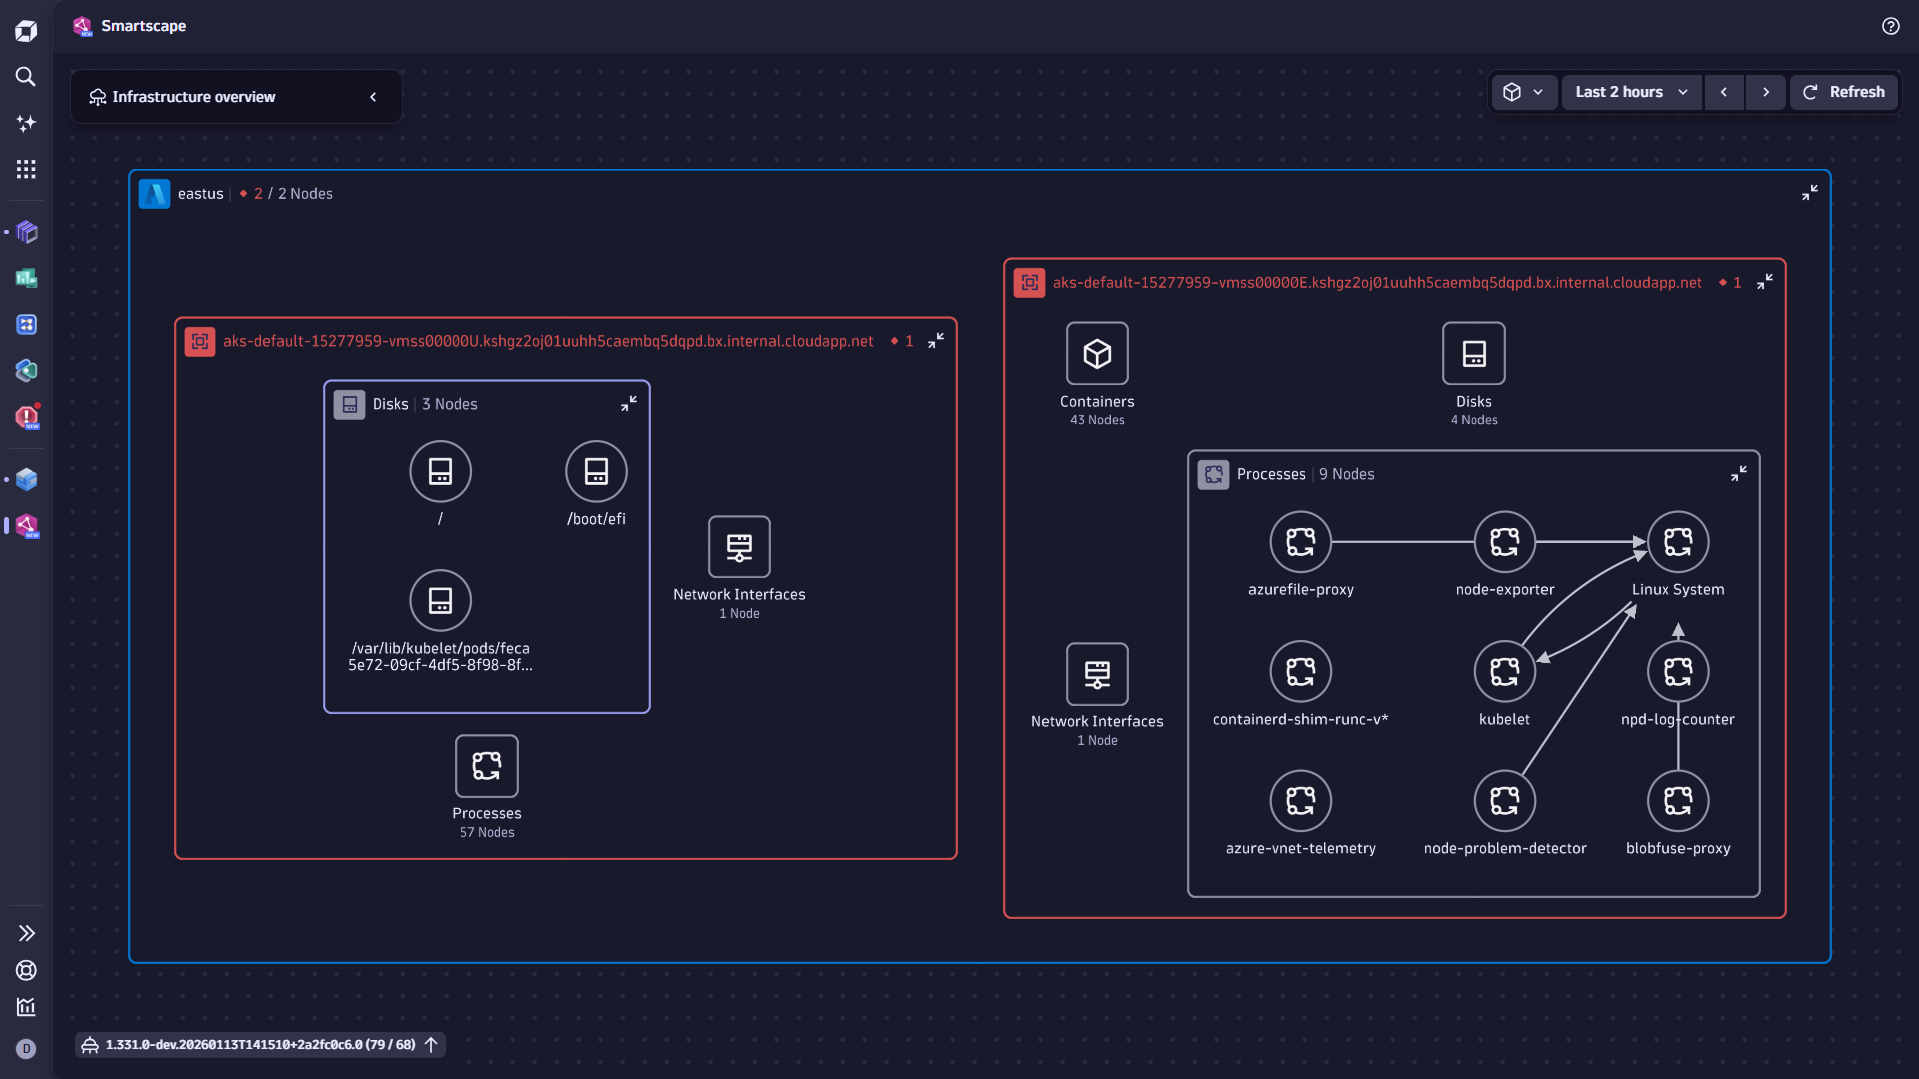This screenshot has width=1919, height=1079.
Task: Collapse the Processes 9 Nodes panel
Action: (x=1738, y=473)
